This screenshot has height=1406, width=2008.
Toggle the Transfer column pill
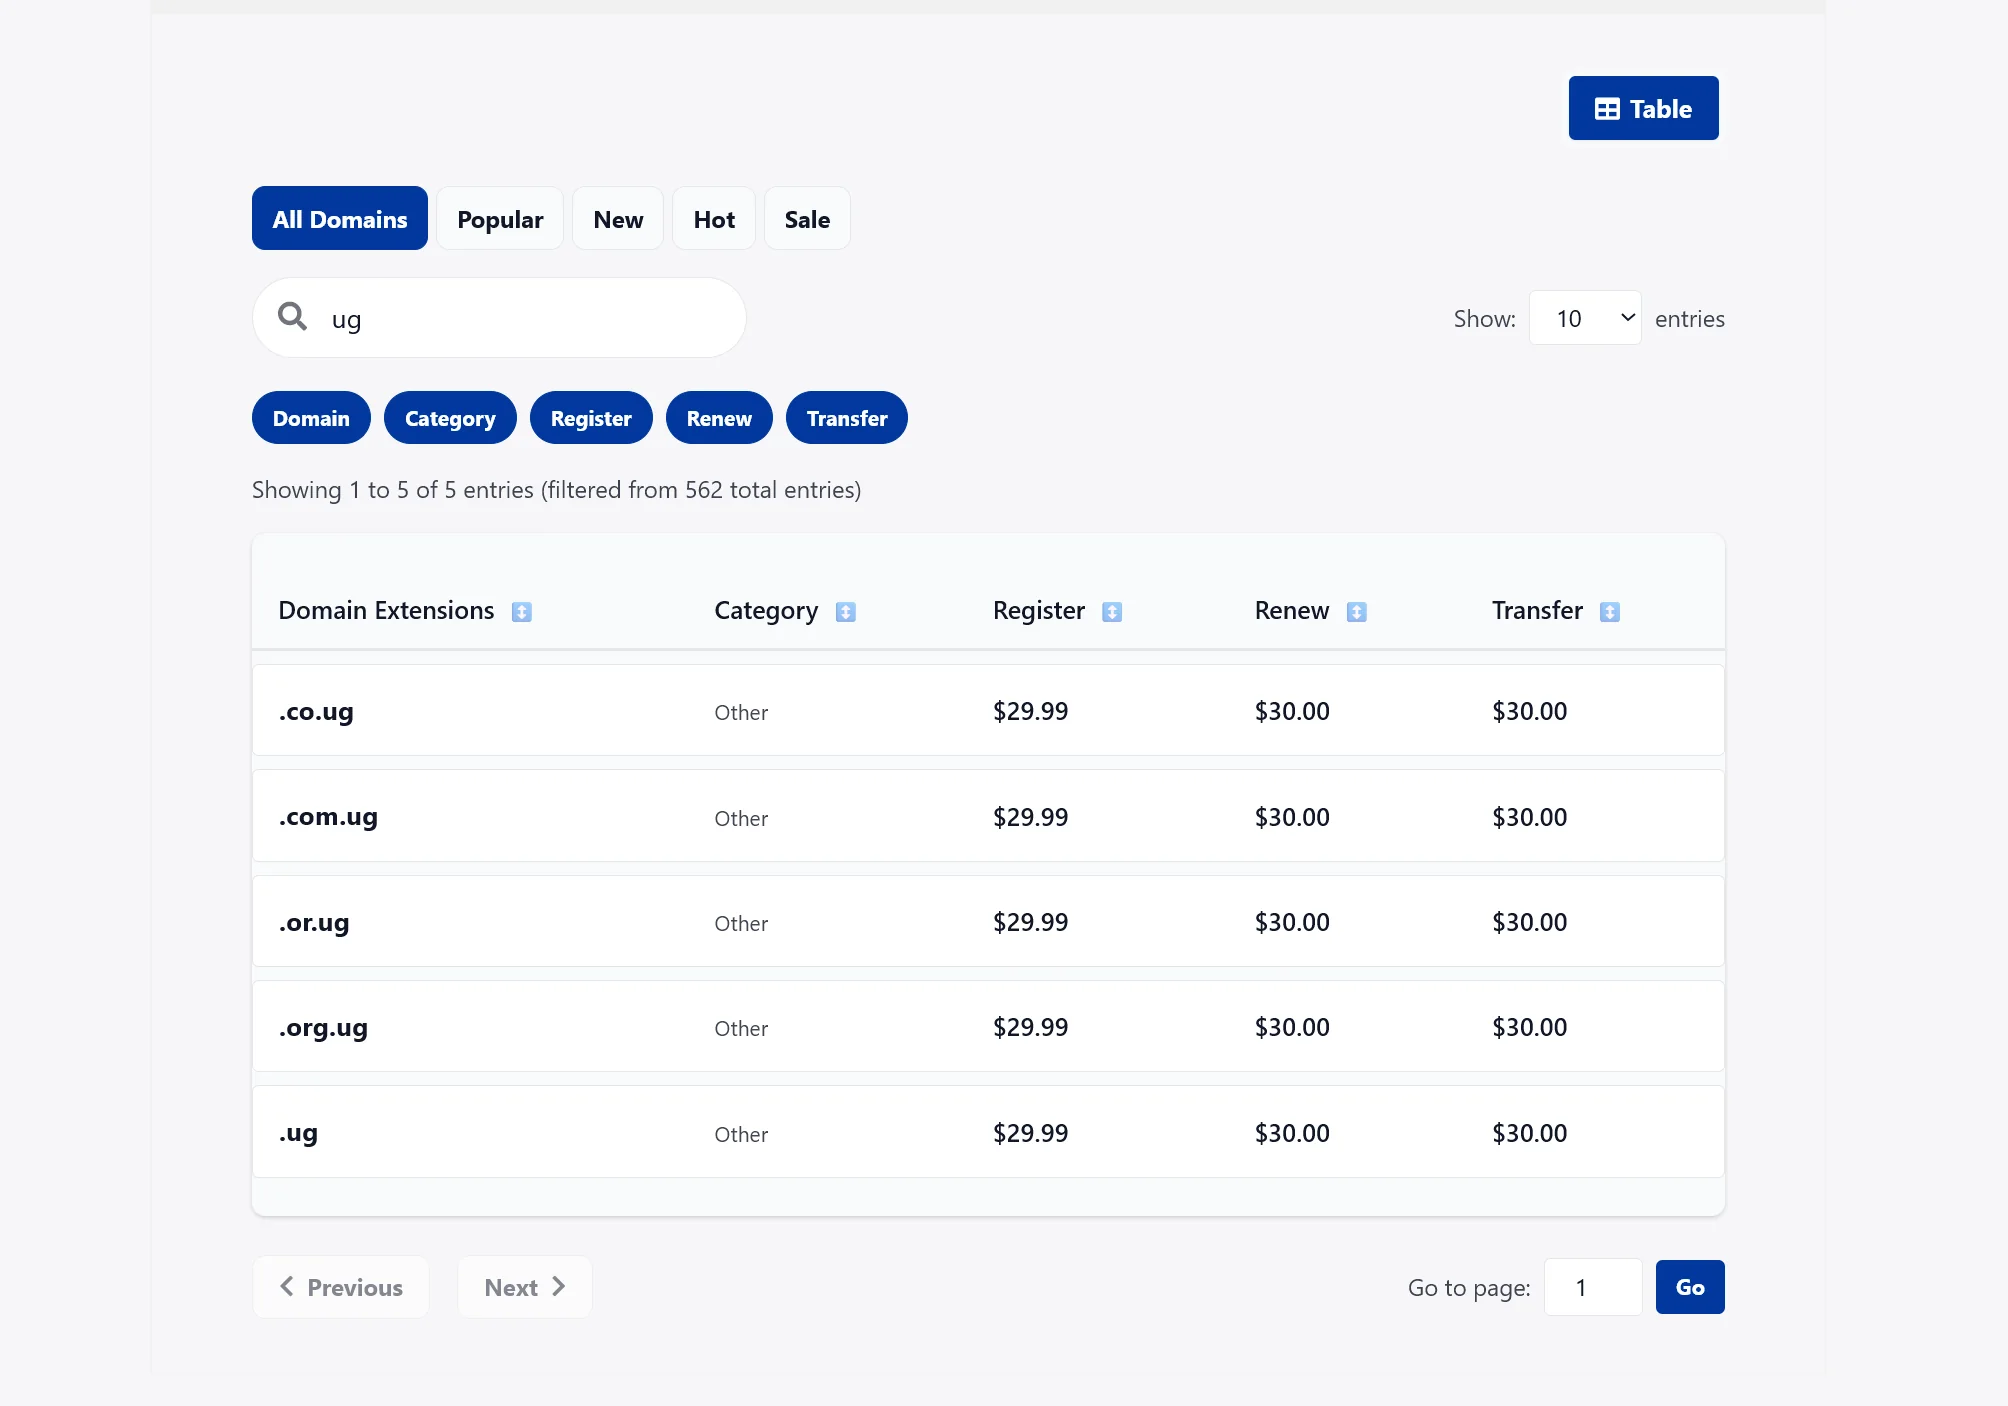[x=847, y=418]
